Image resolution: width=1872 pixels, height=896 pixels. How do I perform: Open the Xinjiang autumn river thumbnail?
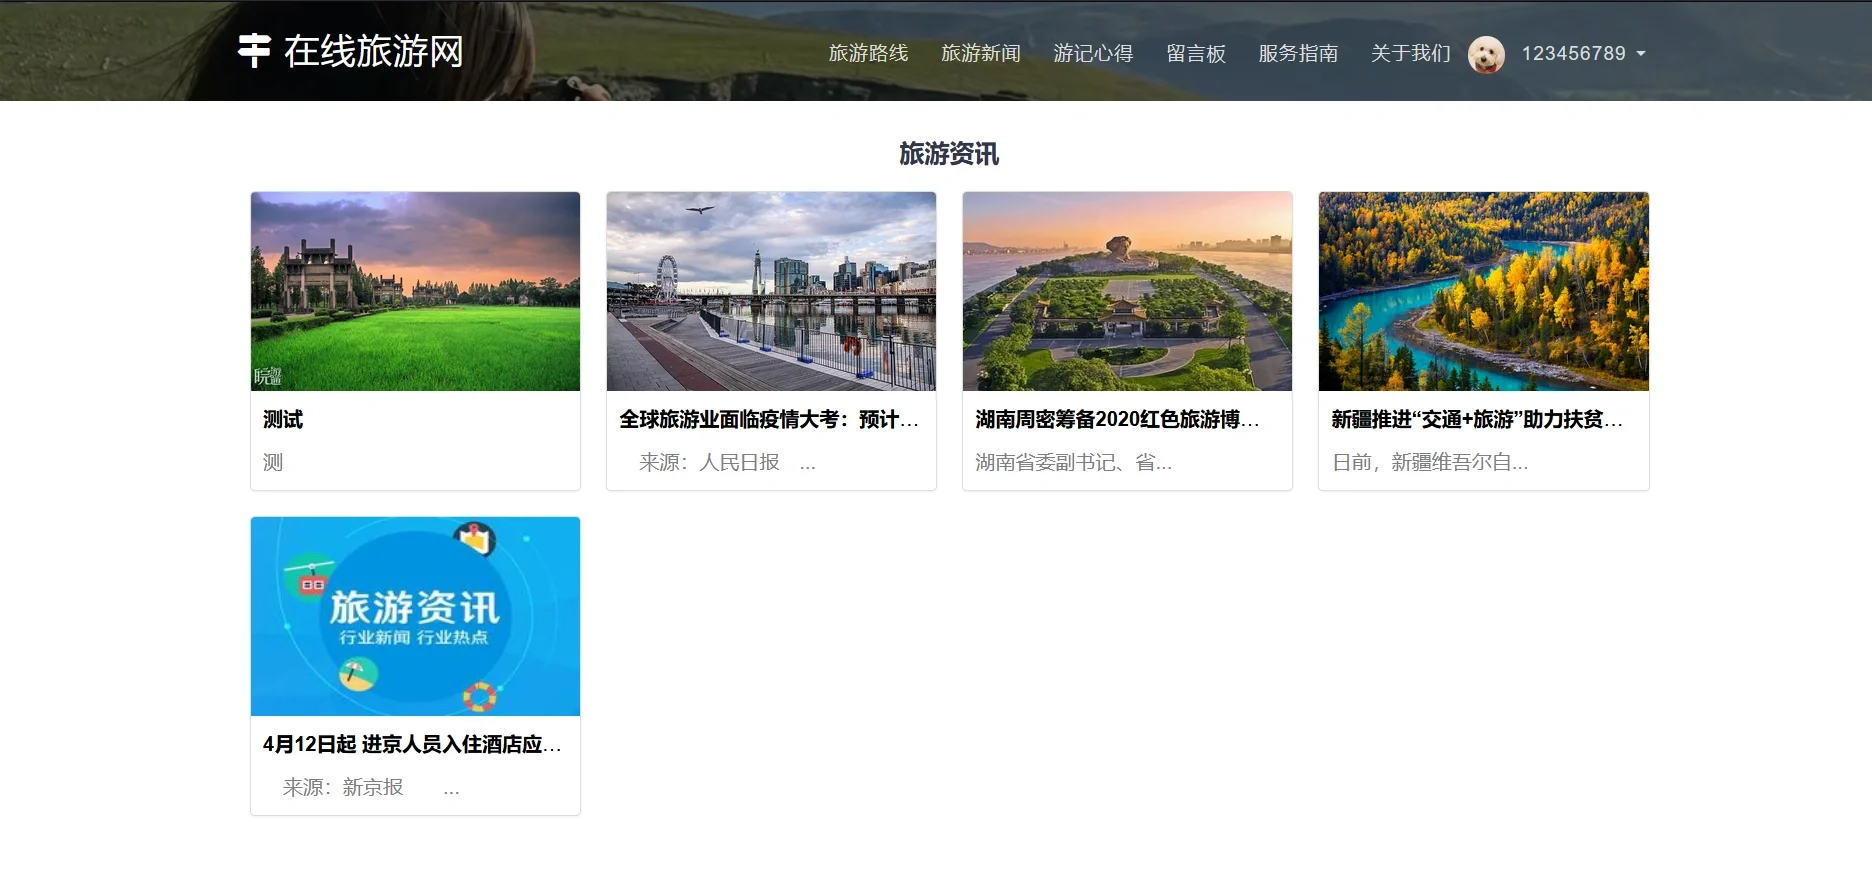tap(1484, 291)
